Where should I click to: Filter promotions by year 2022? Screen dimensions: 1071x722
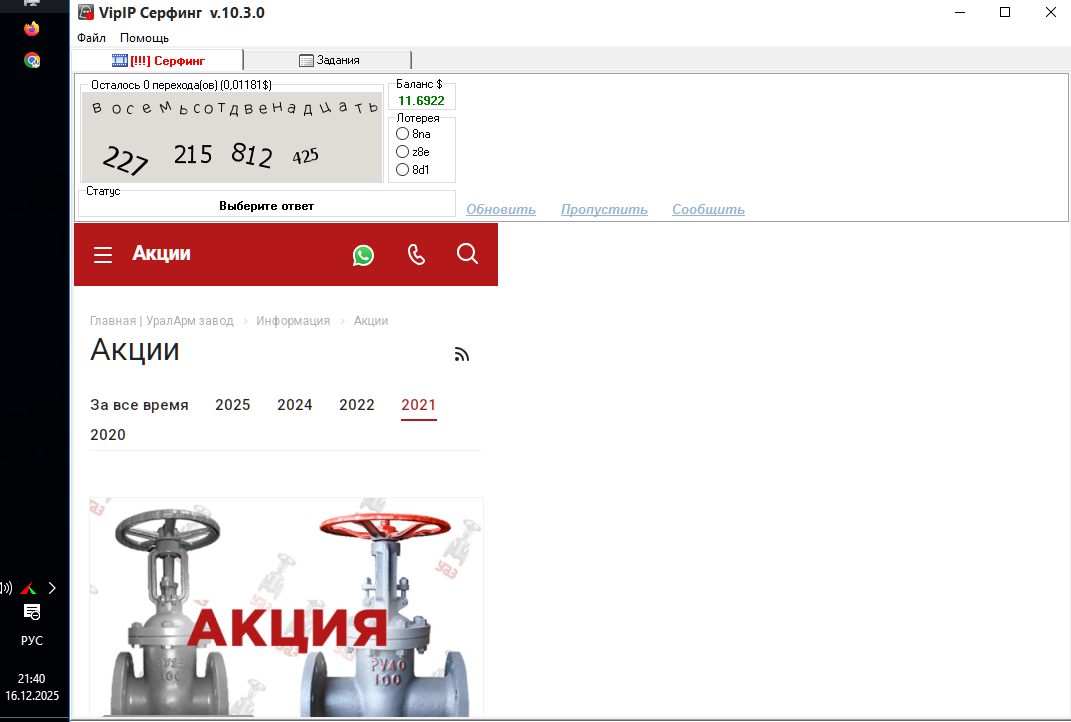[x=357, y=404]
